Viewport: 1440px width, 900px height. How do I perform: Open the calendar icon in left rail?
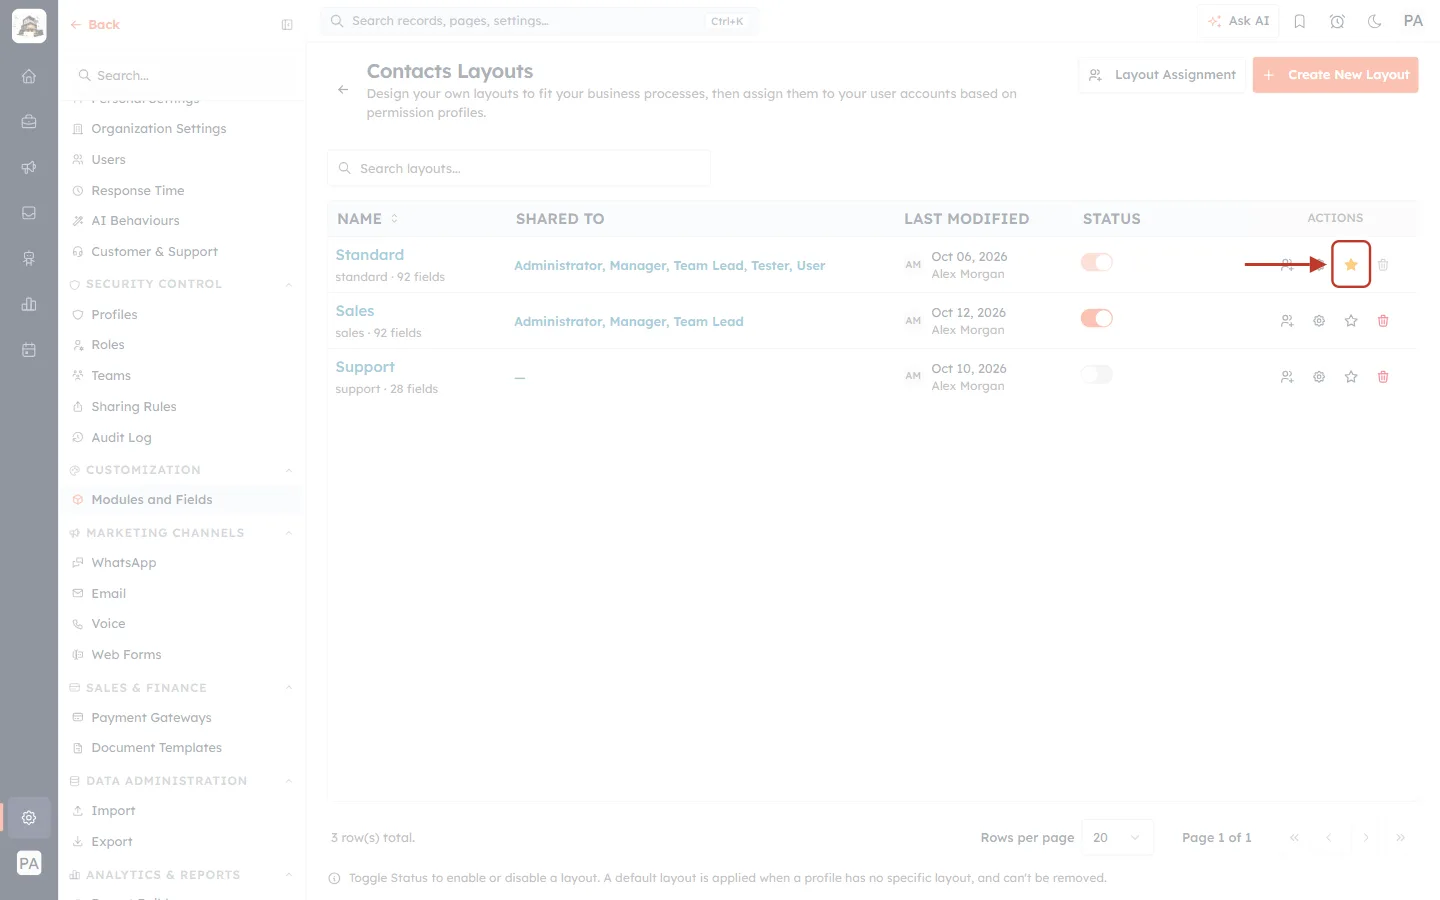coord(29,350)
